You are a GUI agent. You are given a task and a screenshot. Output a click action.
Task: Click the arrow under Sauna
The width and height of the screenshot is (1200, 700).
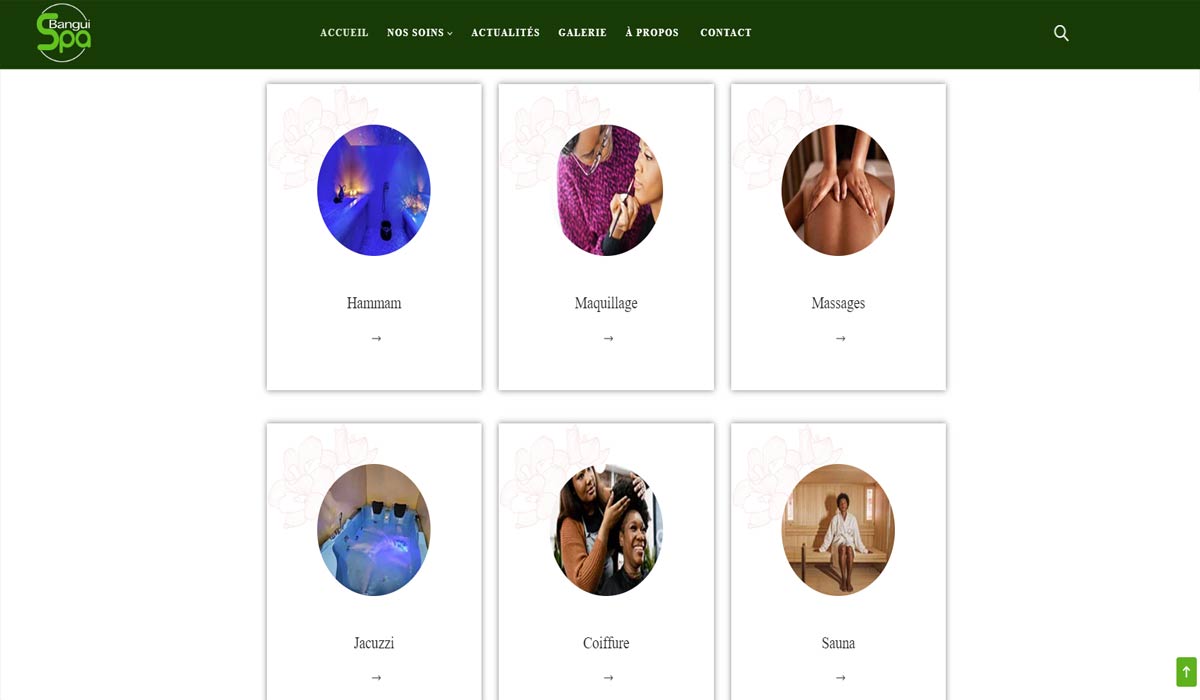pyautogui.click(x=840, y=678)
